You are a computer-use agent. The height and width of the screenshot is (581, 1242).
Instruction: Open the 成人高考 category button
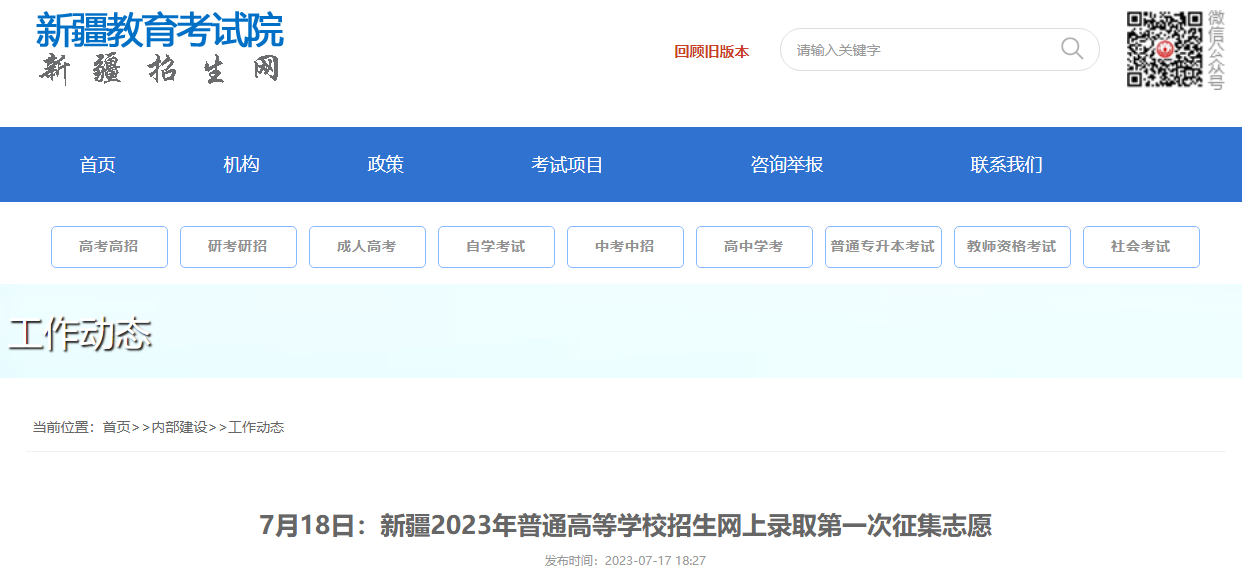[x=367, y=247]
